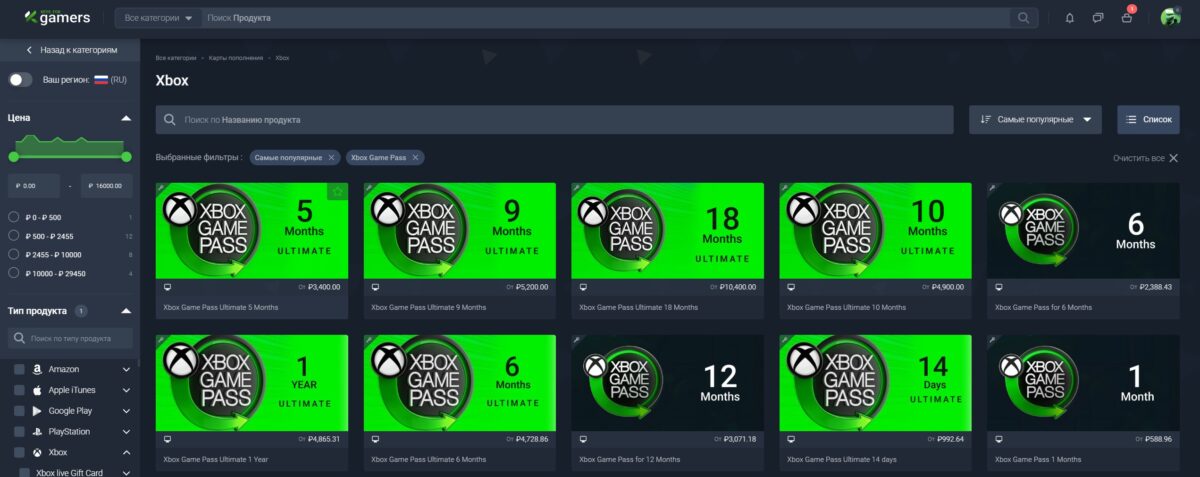This screenshot has height=477, width=1200.
Task: Click the back arrow next to Назад к категориям
Action: [29, 50]
